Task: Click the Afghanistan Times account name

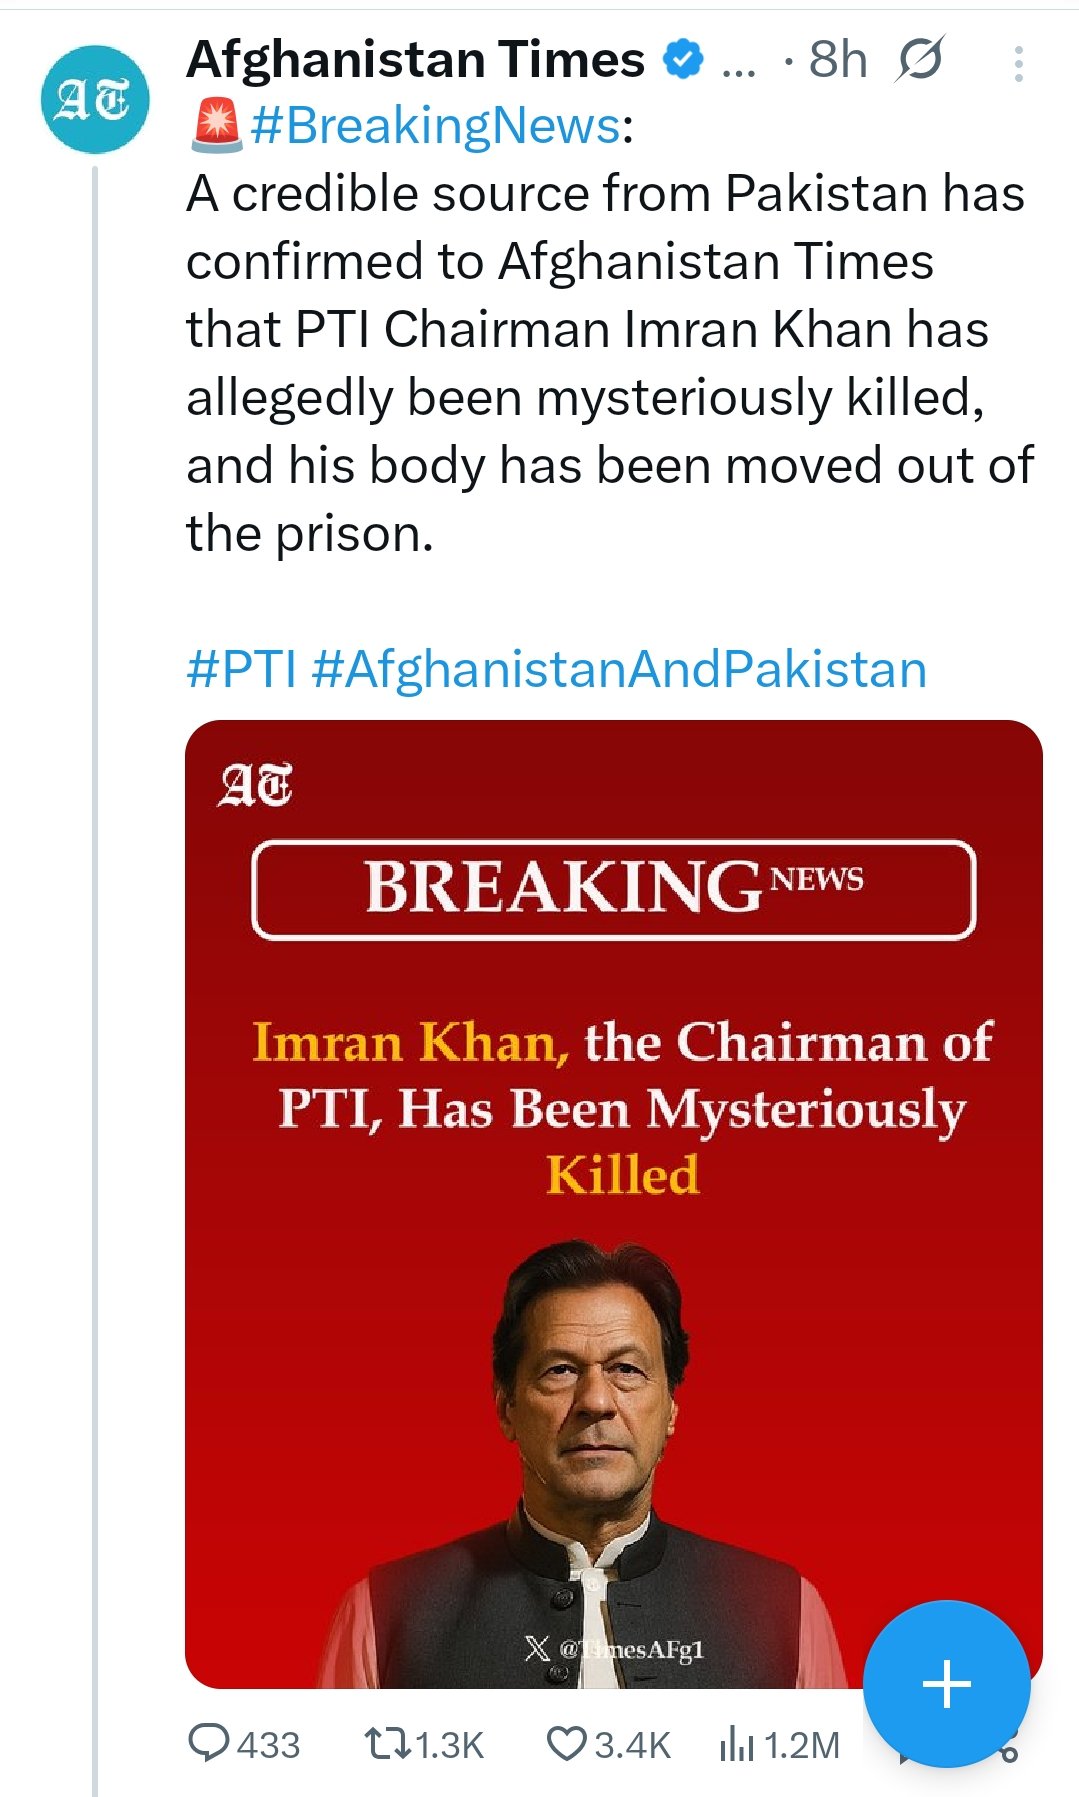Action: click(416, 60)
